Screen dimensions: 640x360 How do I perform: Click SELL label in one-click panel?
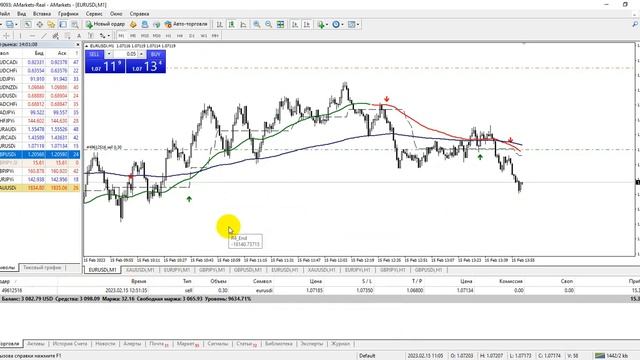(x=94, y=54)
